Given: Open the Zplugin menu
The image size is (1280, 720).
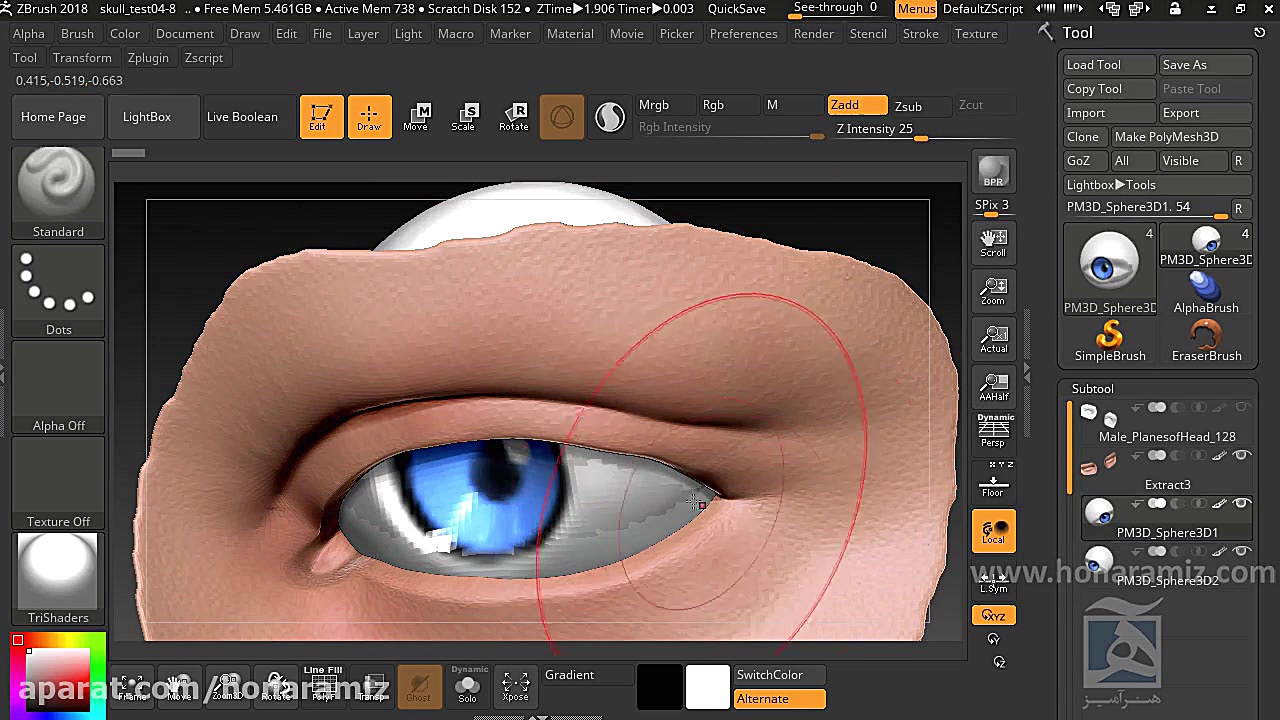Looking at the screenshot, I should (148, 57).
